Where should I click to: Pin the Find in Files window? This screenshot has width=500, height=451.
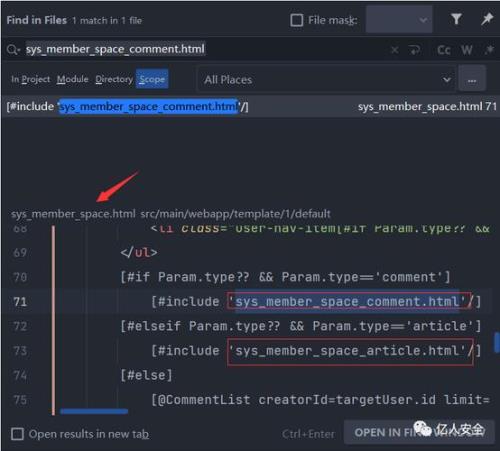487,19
